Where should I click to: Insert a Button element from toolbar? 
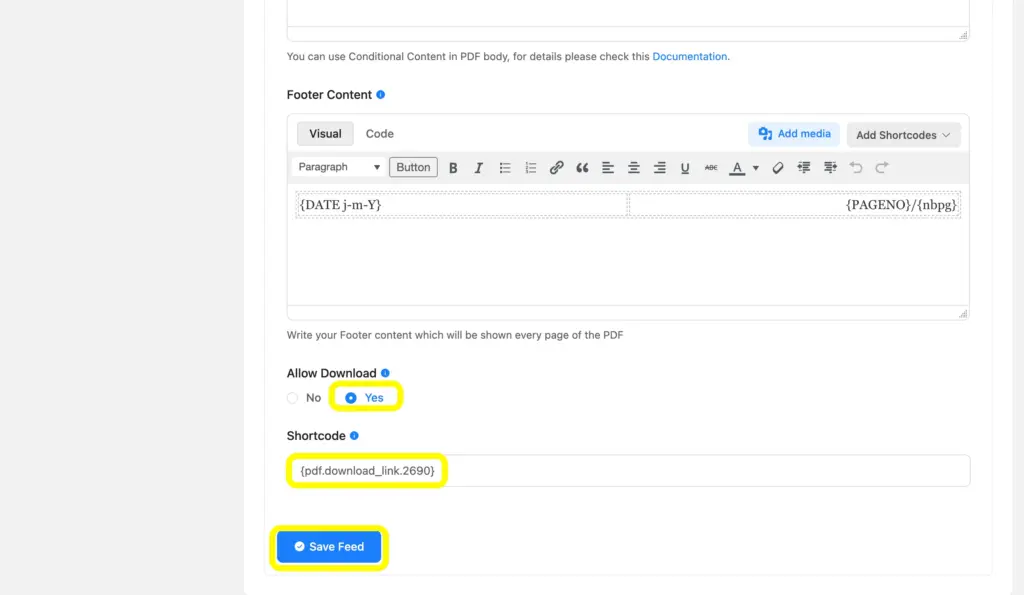[413, 167]
